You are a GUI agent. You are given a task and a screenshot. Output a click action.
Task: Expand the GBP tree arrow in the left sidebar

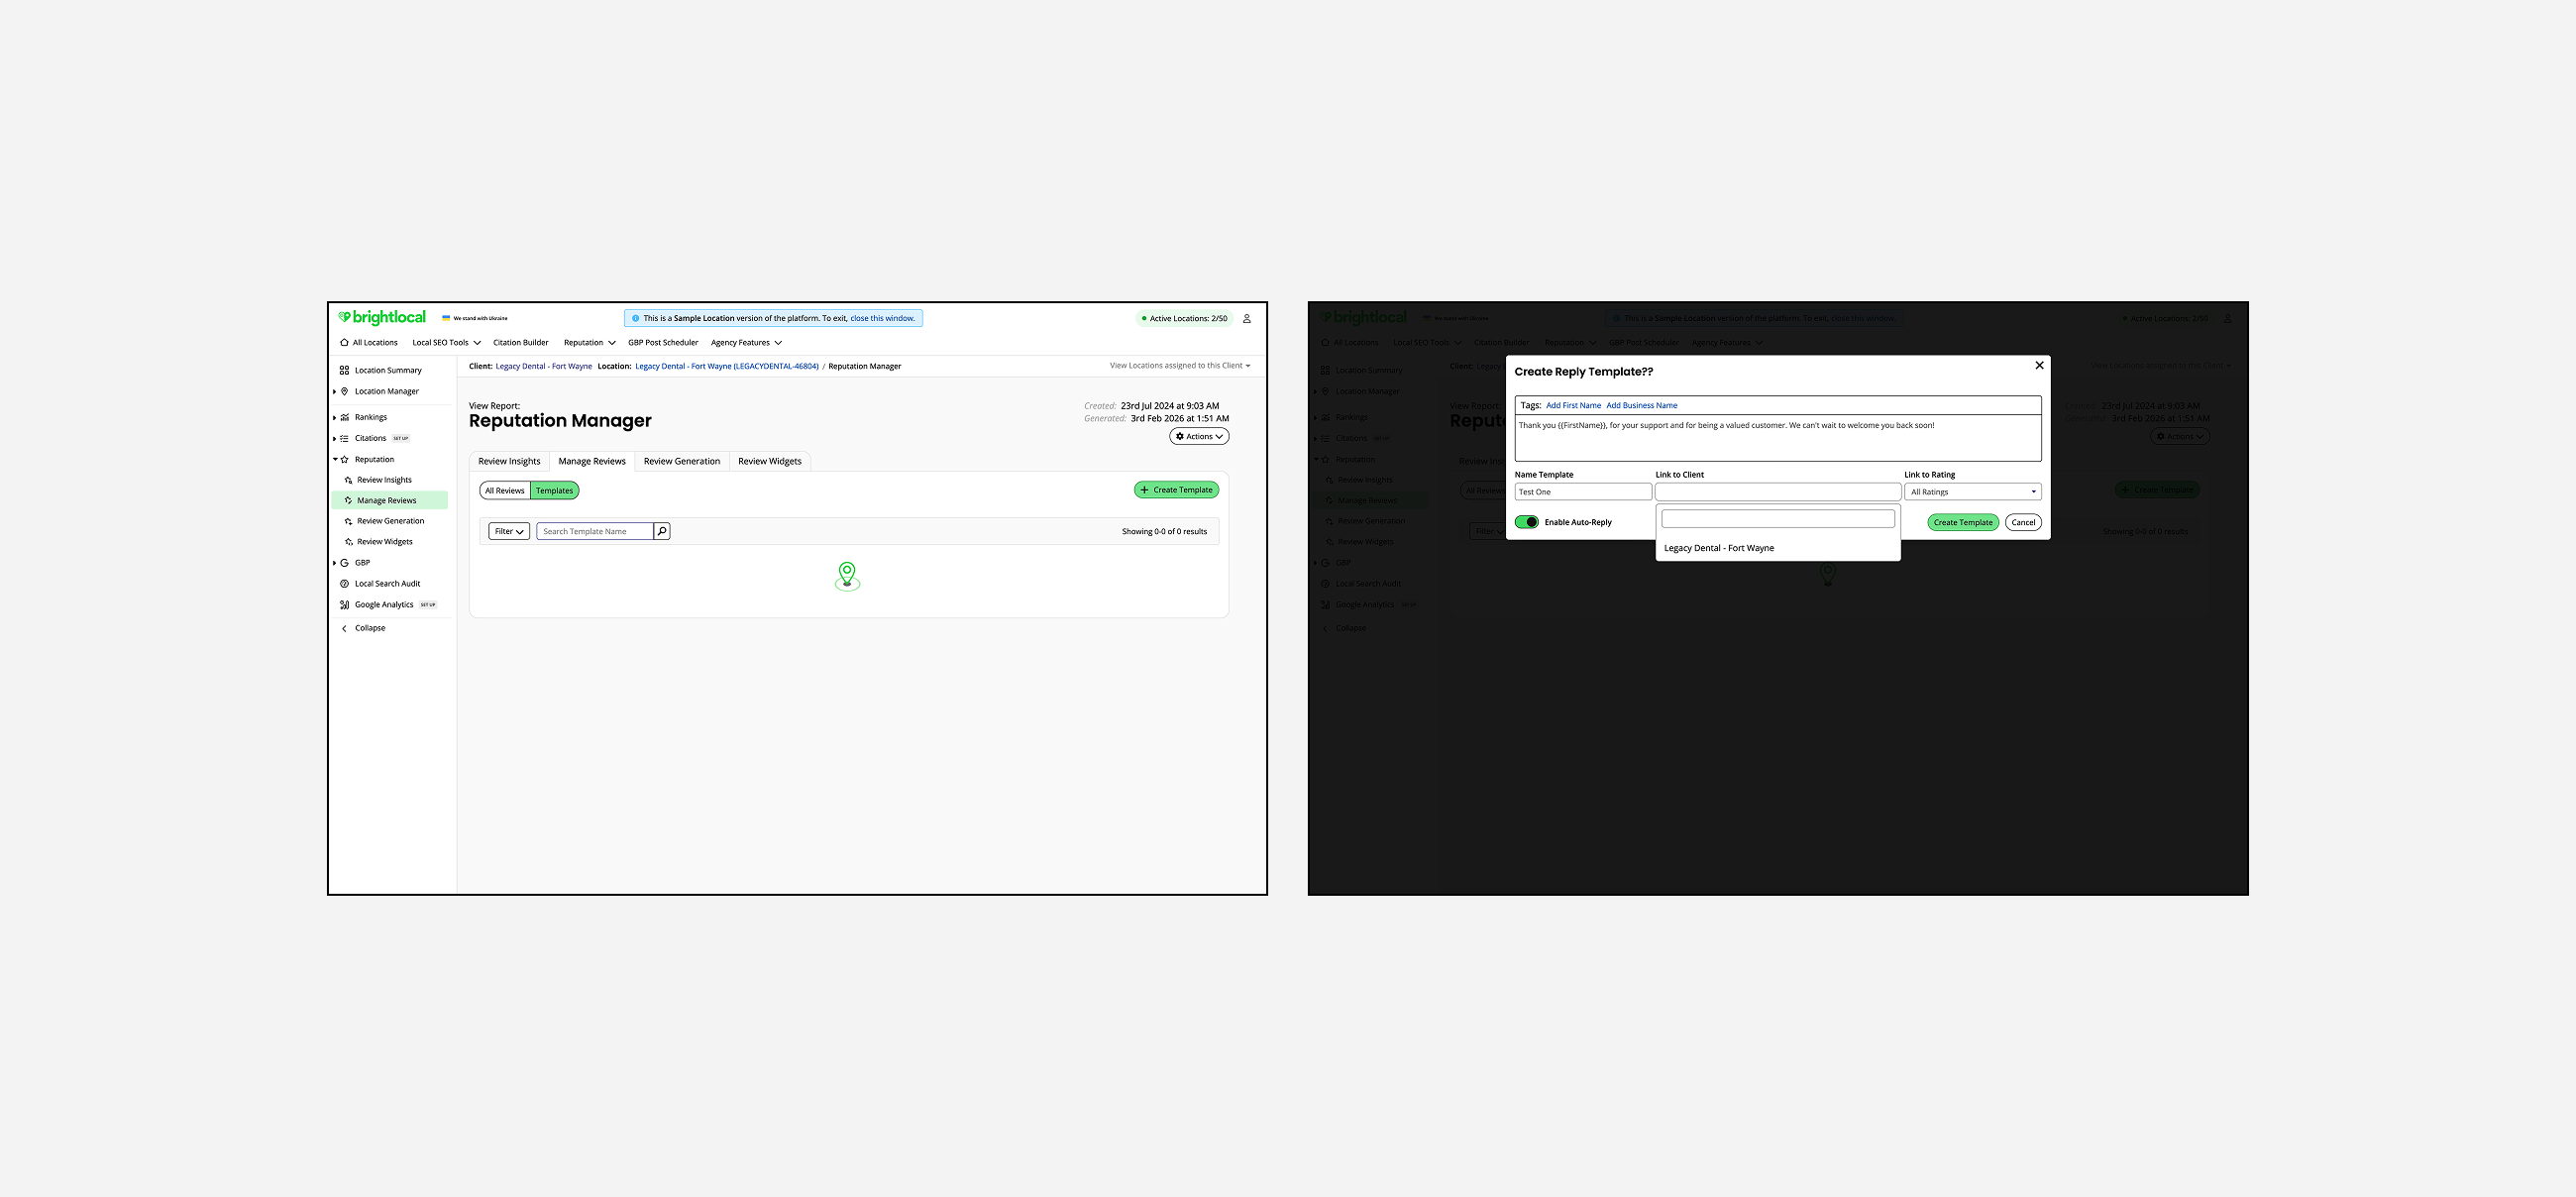(335, 563)
